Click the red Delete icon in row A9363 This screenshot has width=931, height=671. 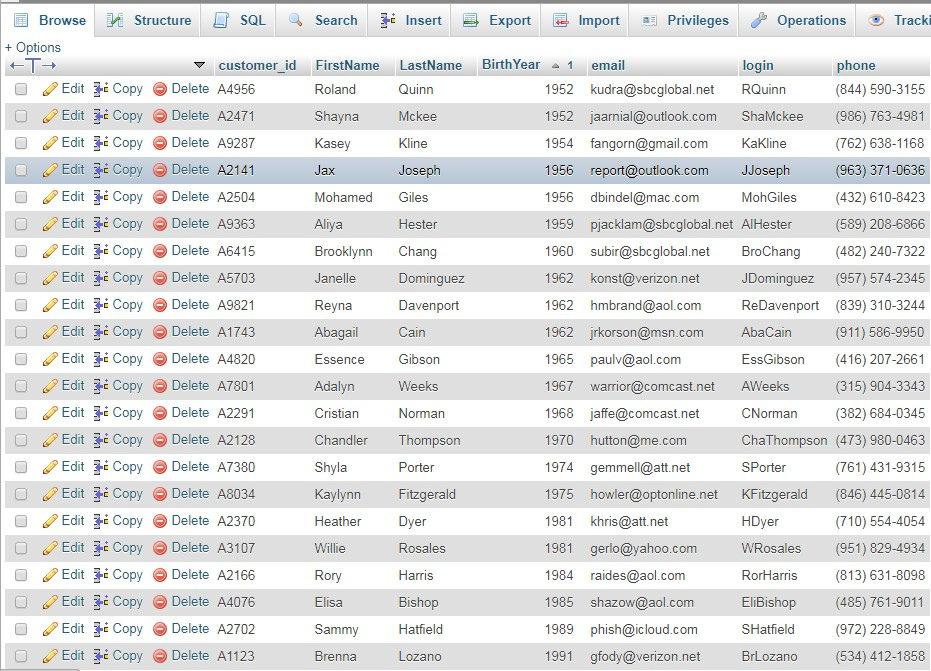(160, 224)
